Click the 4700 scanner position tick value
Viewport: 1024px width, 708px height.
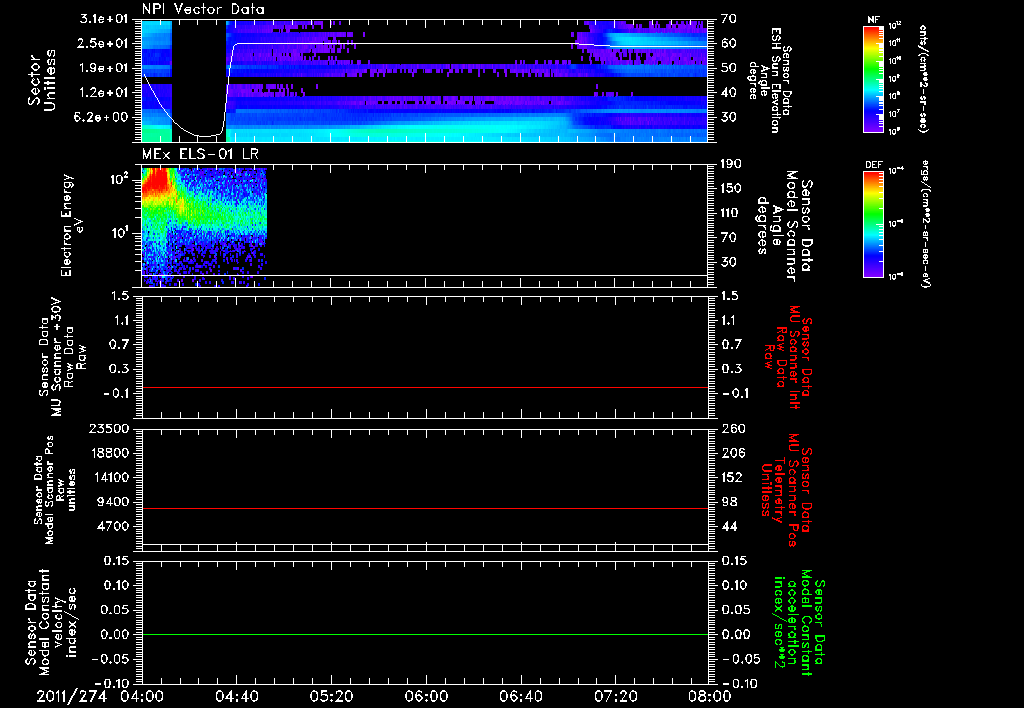point(112,526)
